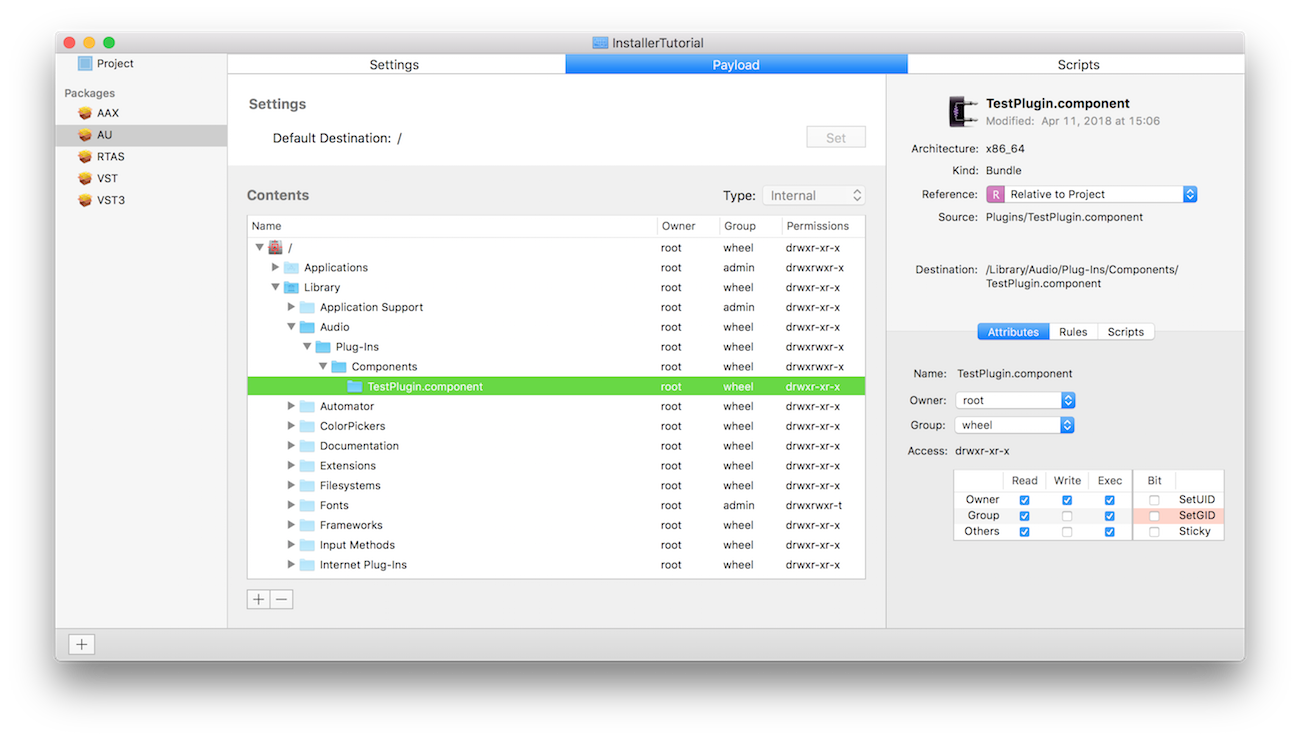The height and width of the screenshot is (740, 1300).
Task: Collapse the Components folder disclosure triangle
Action: point(323,367)
